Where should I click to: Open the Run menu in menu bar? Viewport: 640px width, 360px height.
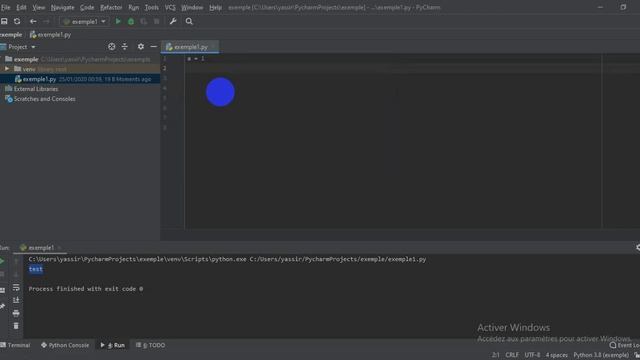click(x=133, y=7)
